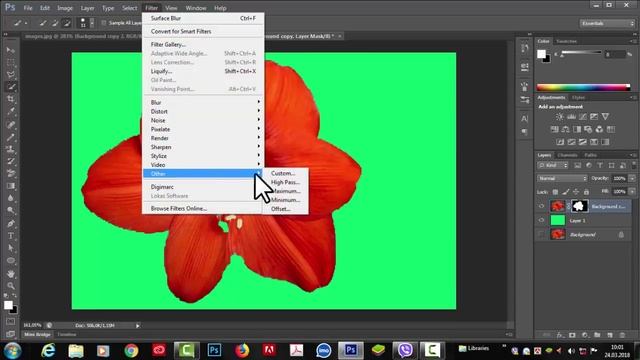640x360 pixels.
Task: Select High Pass from Other submenu
Action: [285, 182]
